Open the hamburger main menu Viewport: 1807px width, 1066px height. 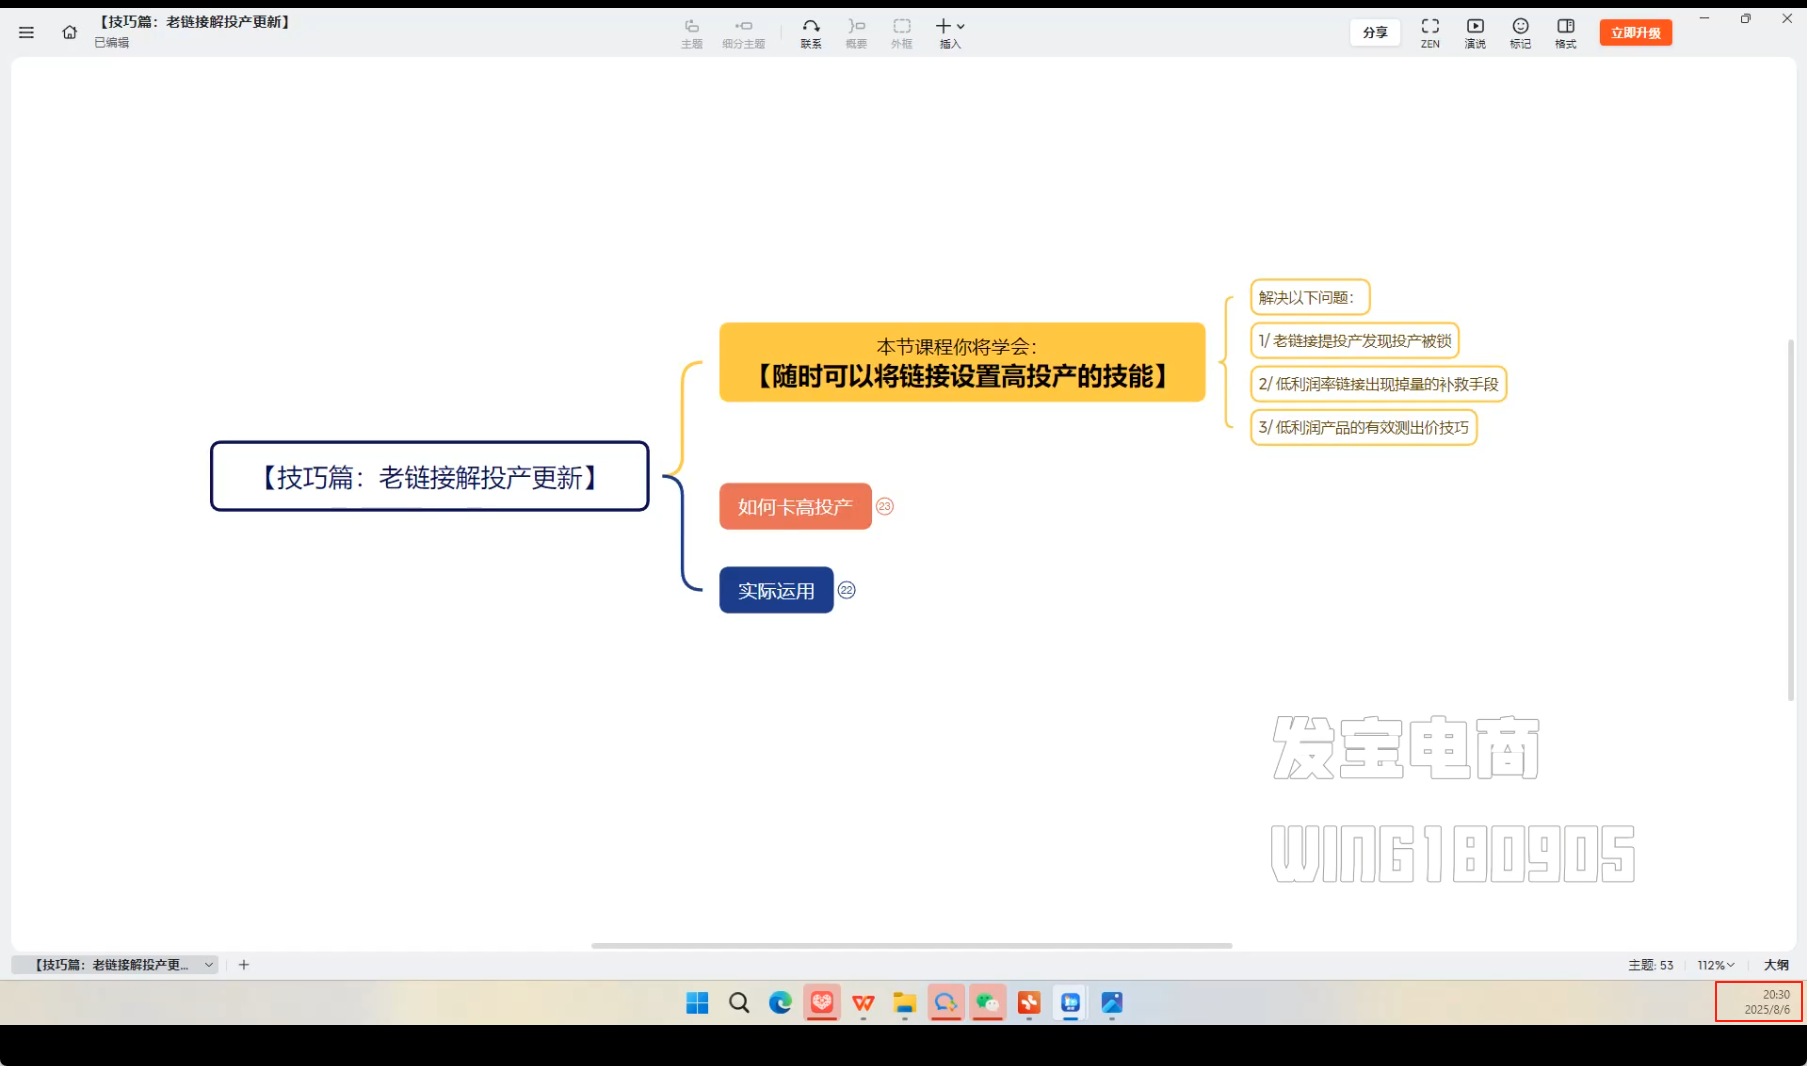point(26,33)
